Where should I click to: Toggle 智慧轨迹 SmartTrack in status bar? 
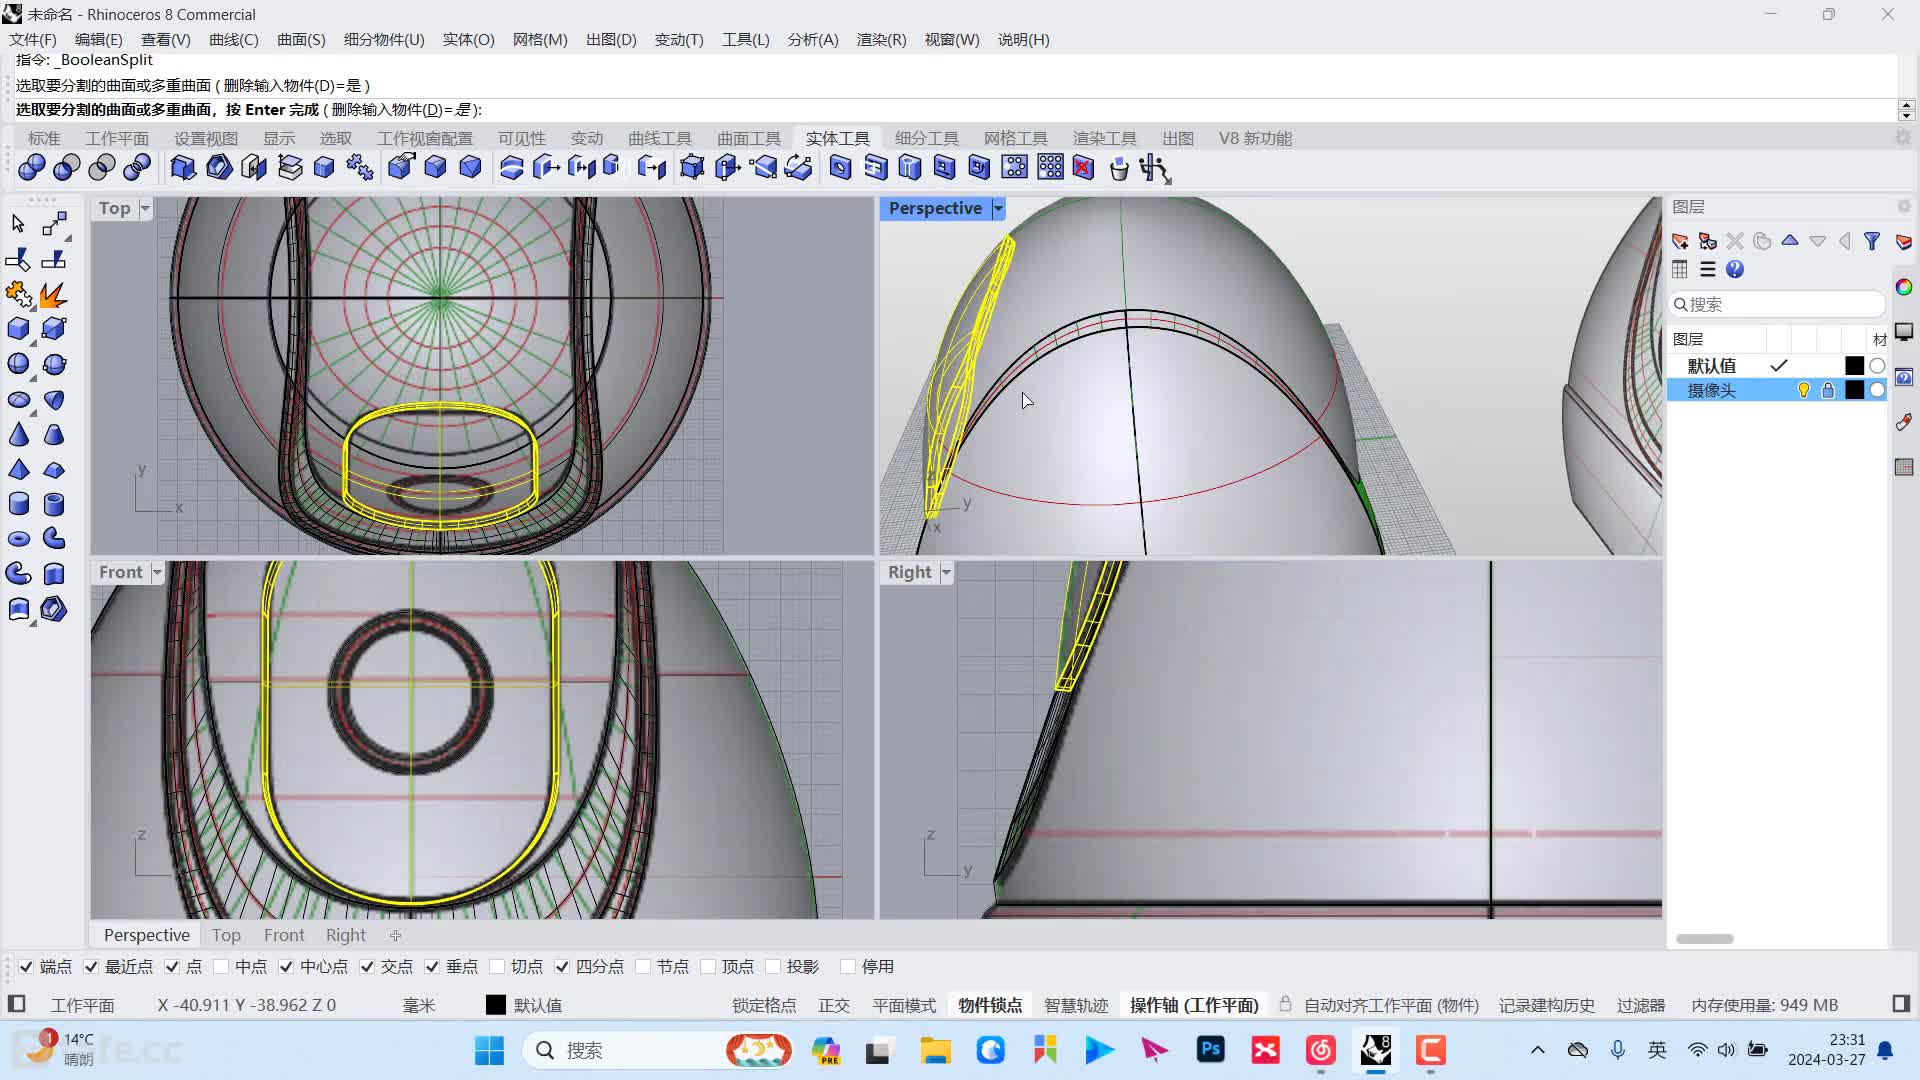(x=1076, y=1005)
